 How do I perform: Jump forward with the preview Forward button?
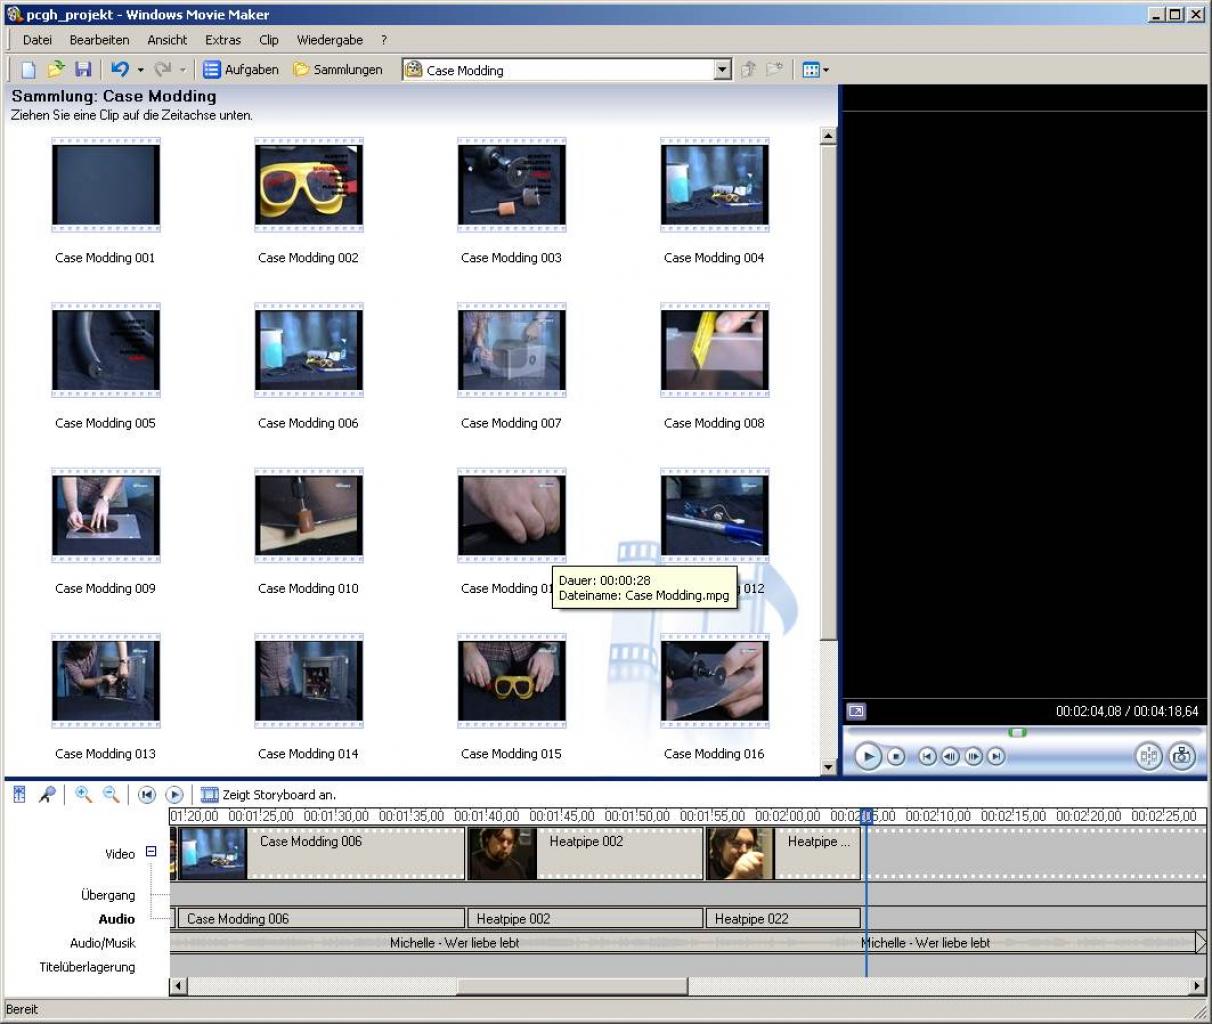[996, 757]
